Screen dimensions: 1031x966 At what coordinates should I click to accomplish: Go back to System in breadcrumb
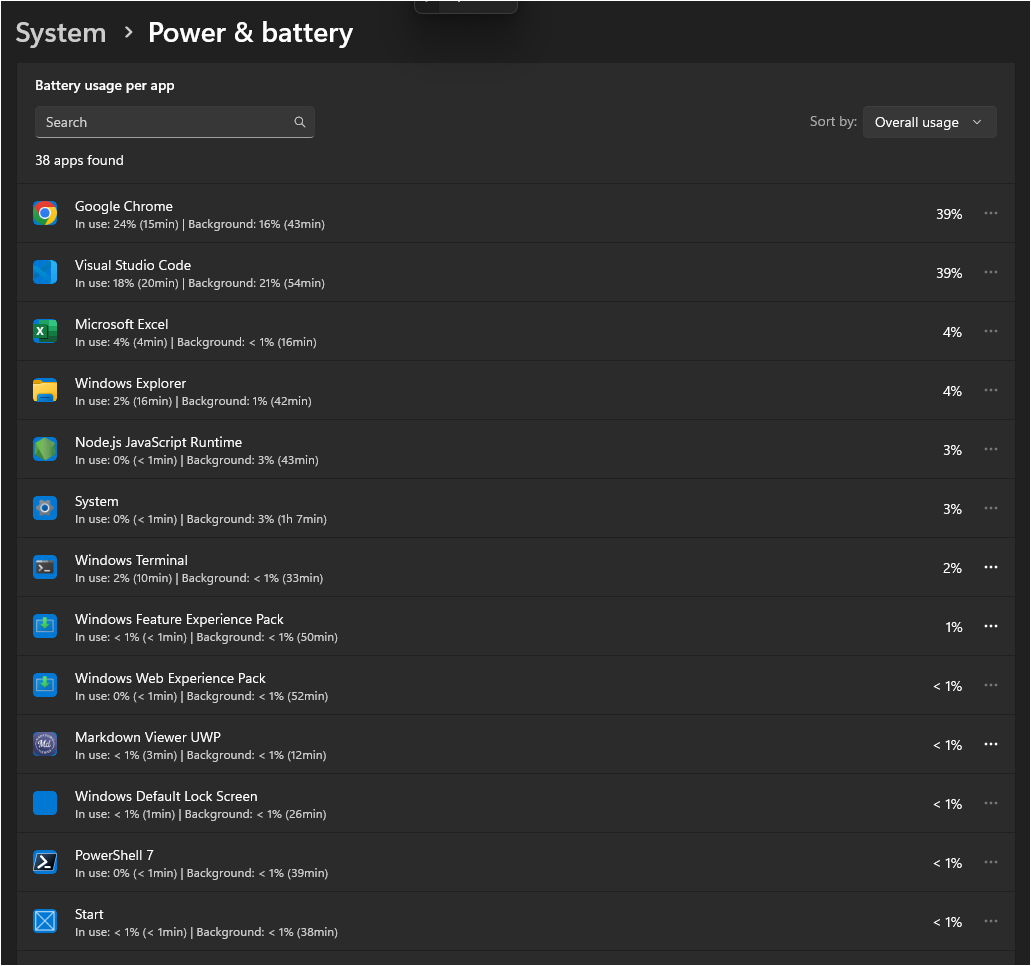(61, 33)
